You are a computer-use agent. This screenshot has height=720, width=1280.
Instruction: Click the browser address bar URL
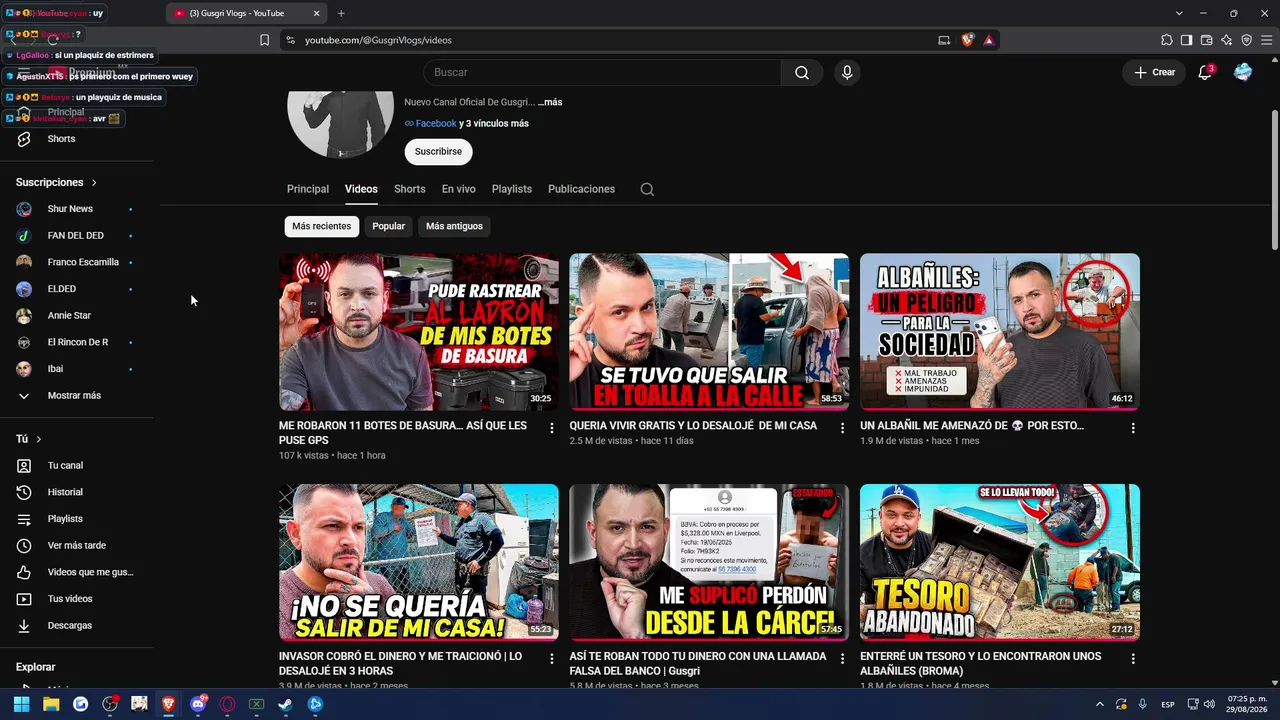point(378,40)
